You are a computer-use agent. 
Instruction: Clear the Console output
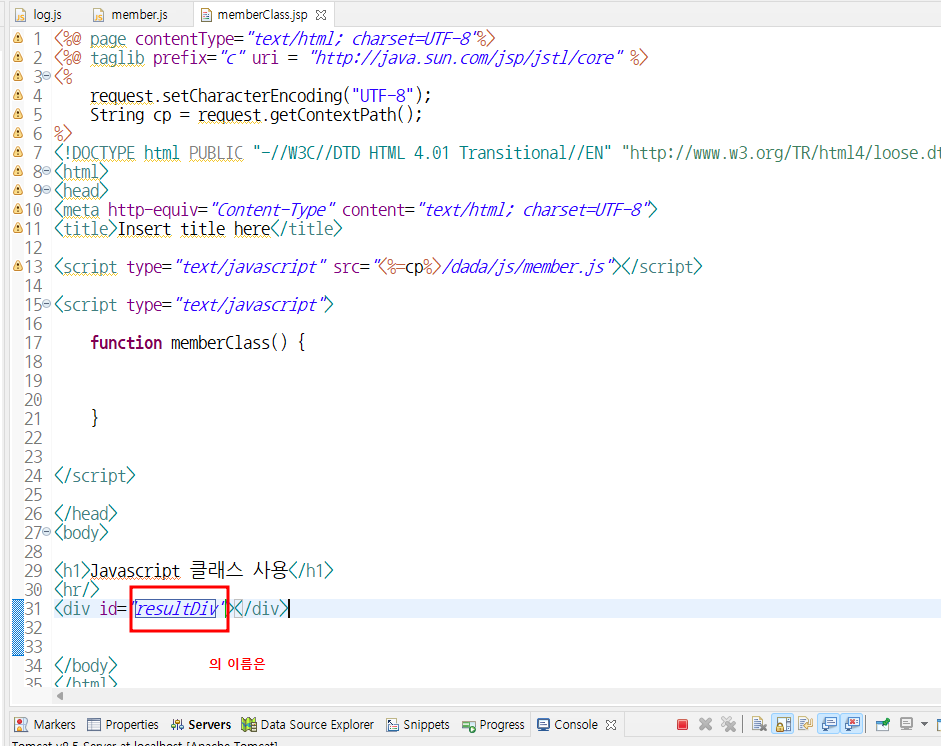pyautogui.click(x=759, y=724)
